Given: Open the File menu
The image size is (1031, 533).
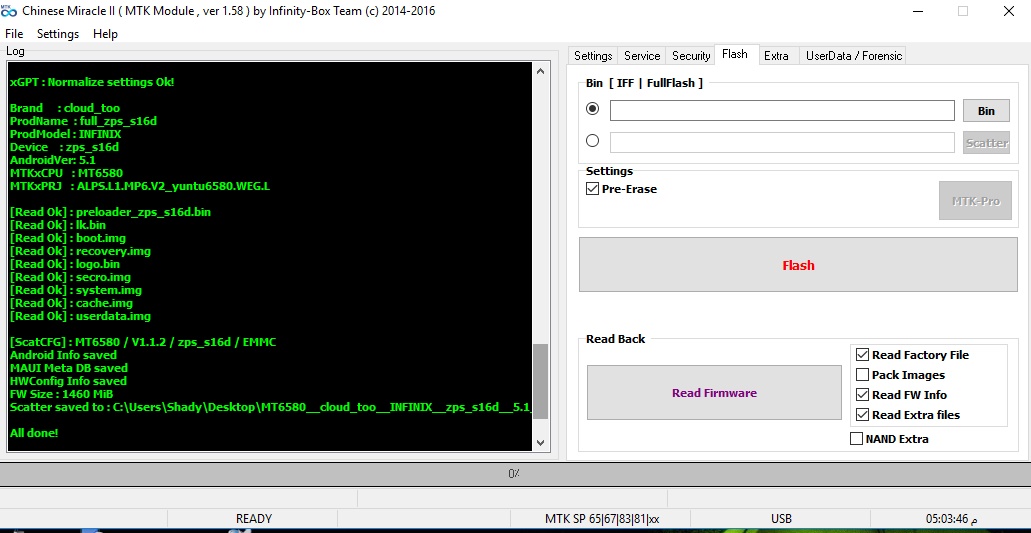Looking at the screenshot, I should coord(14,34).
